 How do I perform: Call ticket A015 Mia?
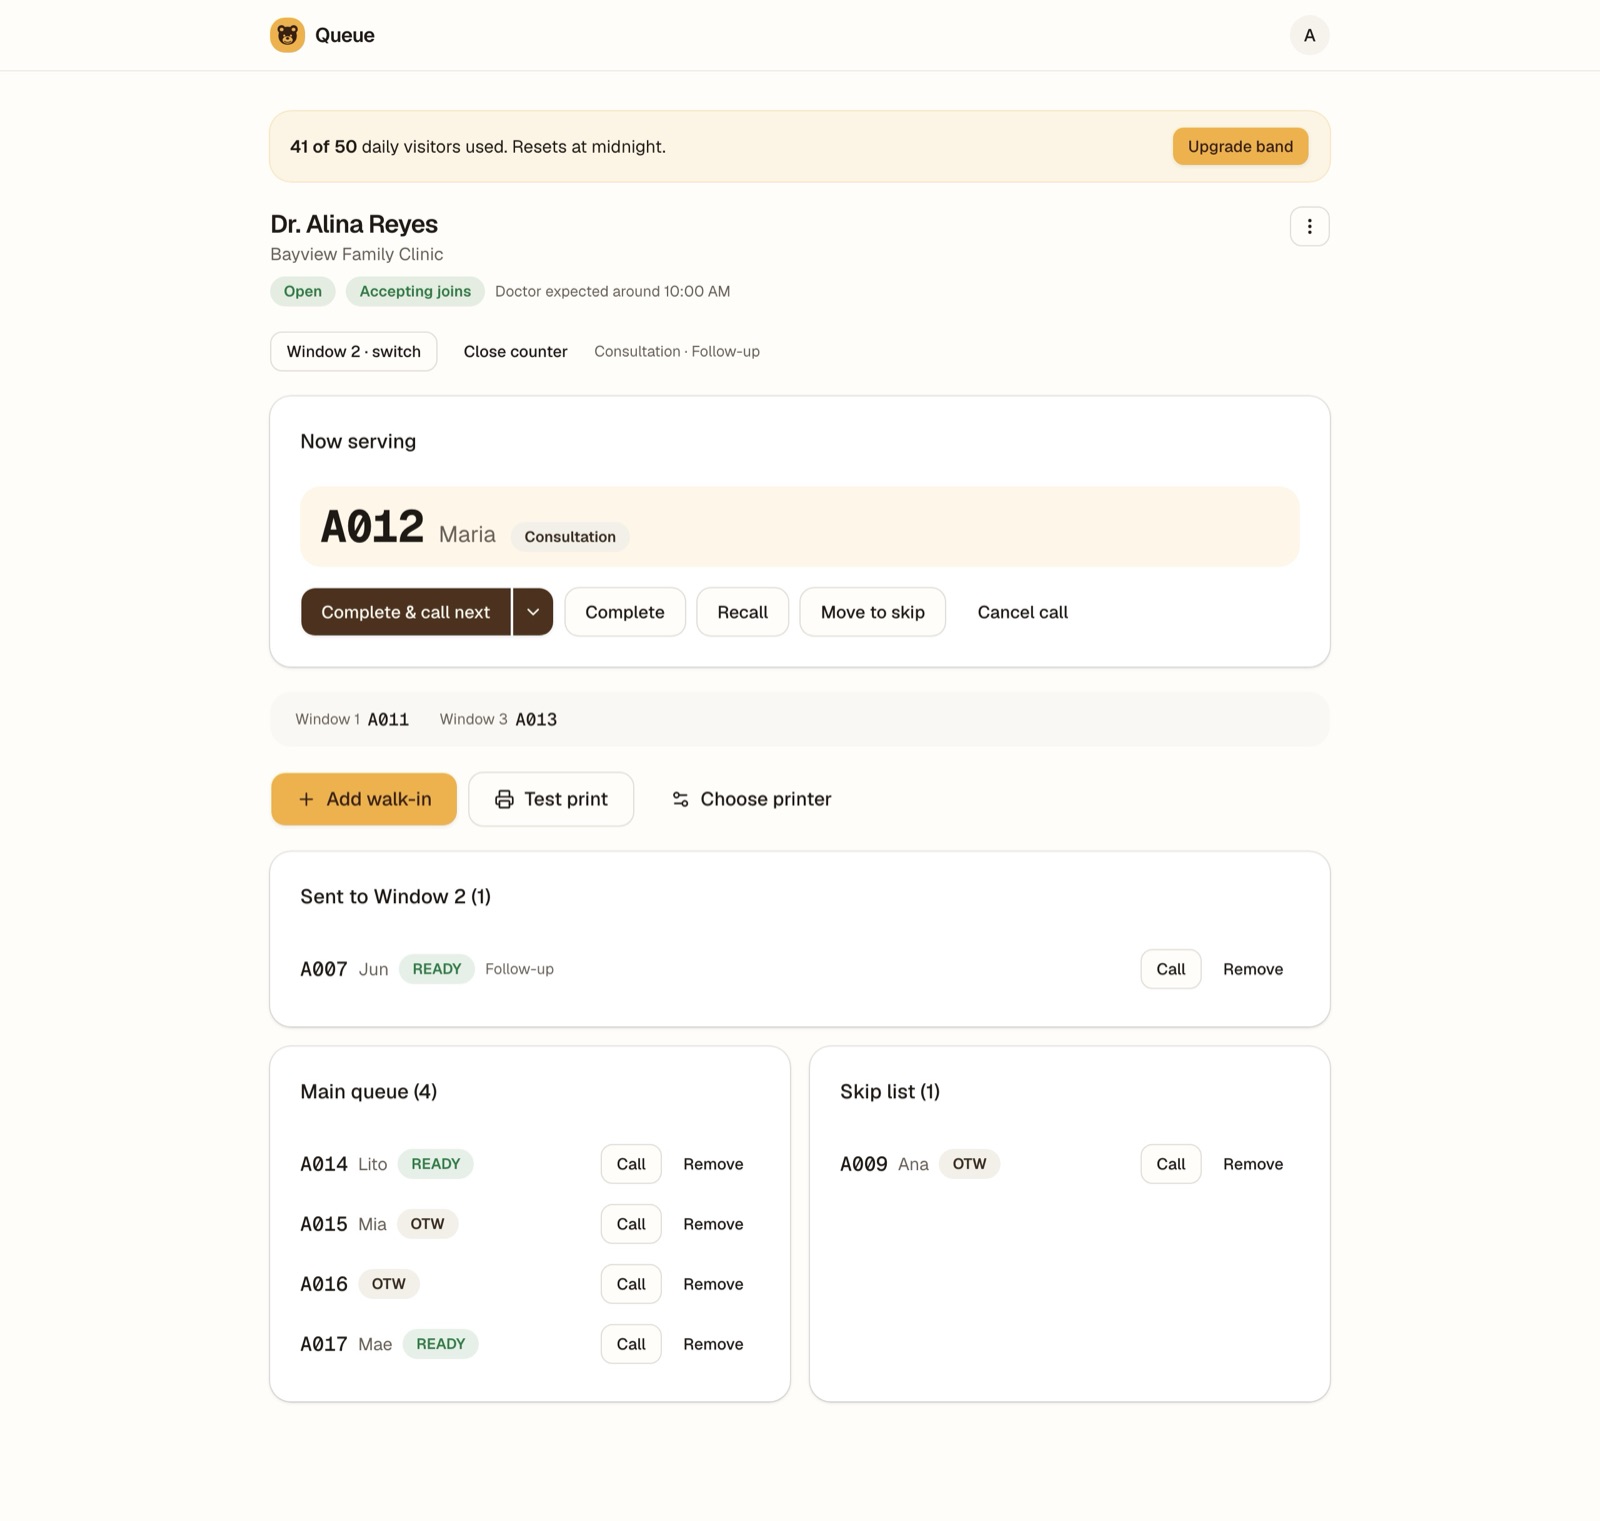pos(631,1224)
